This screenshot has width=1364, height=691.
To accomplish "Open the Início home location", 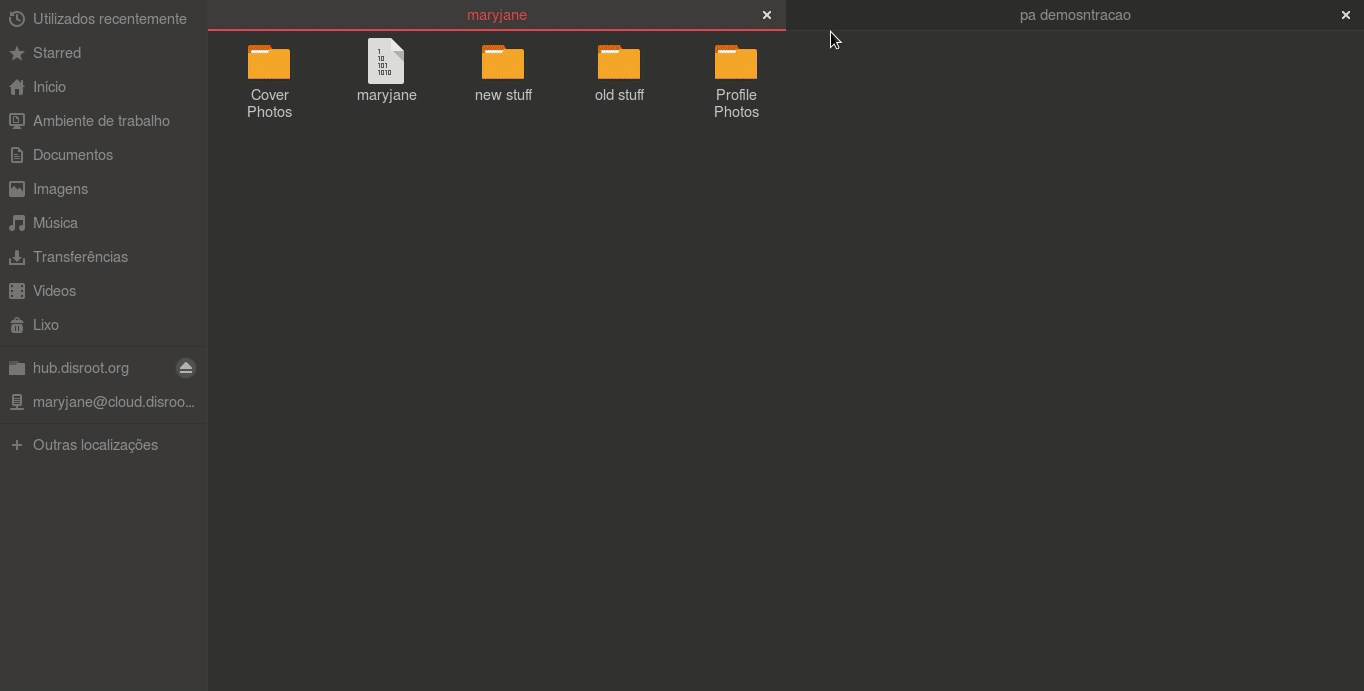I will [x=49, y=87].
